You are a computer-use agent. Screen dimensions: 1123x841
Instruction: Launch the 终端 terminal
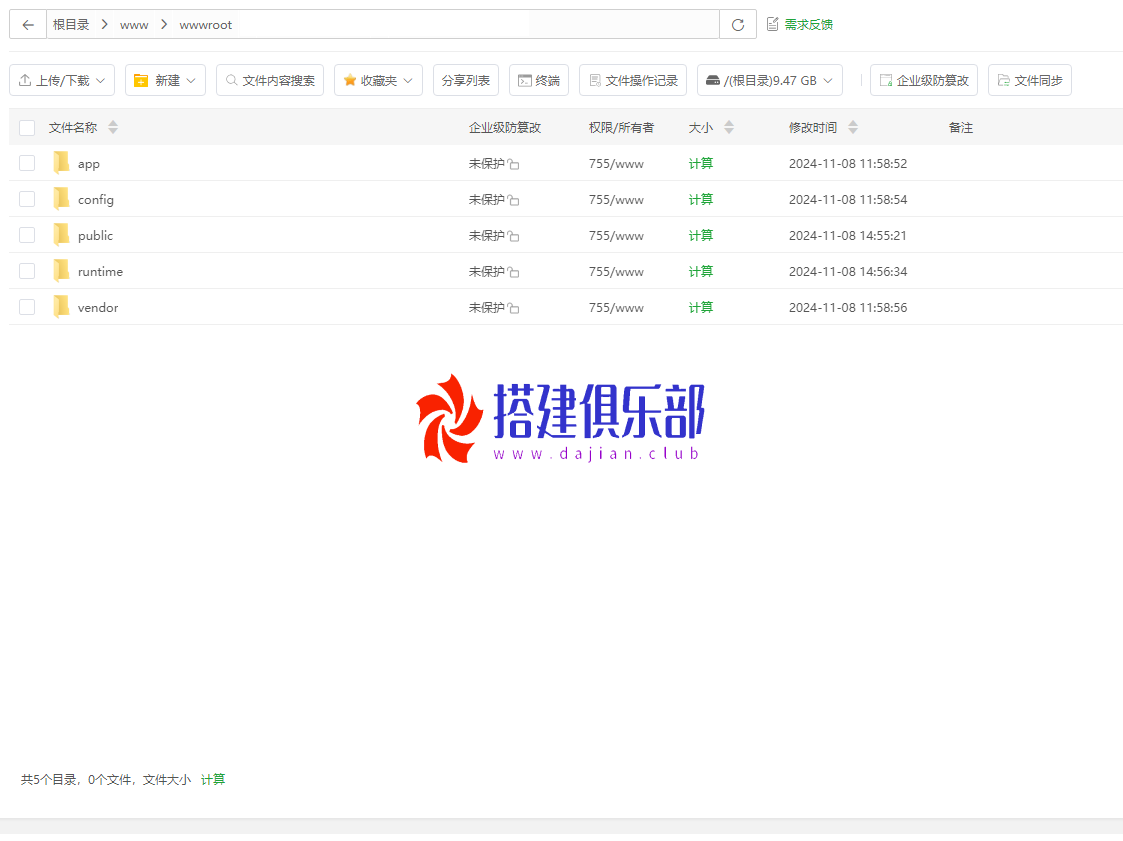click(539, 80)
